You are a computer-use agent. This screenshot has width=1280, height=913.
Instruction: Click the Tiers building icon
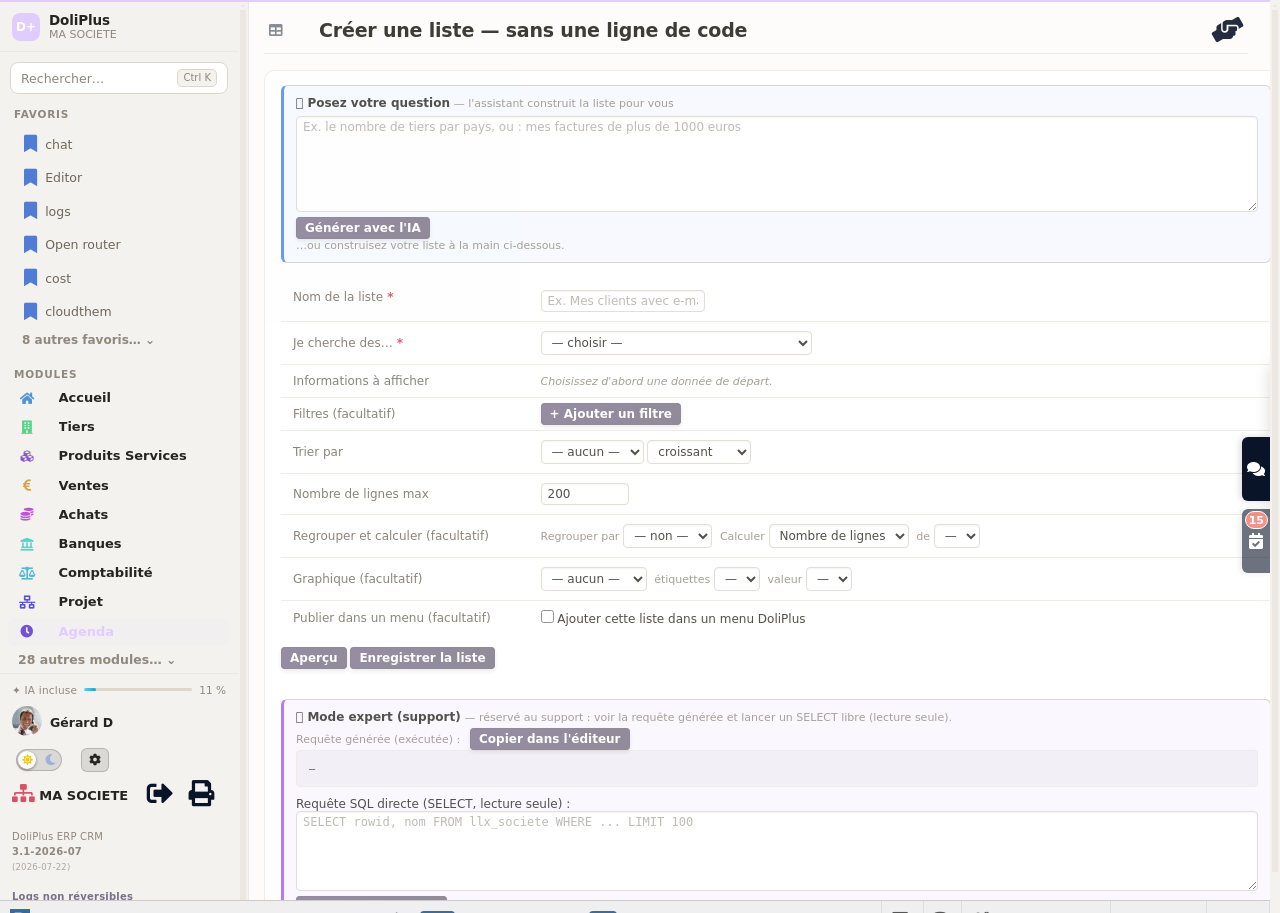pyautogui.click(x=27, y=427)
